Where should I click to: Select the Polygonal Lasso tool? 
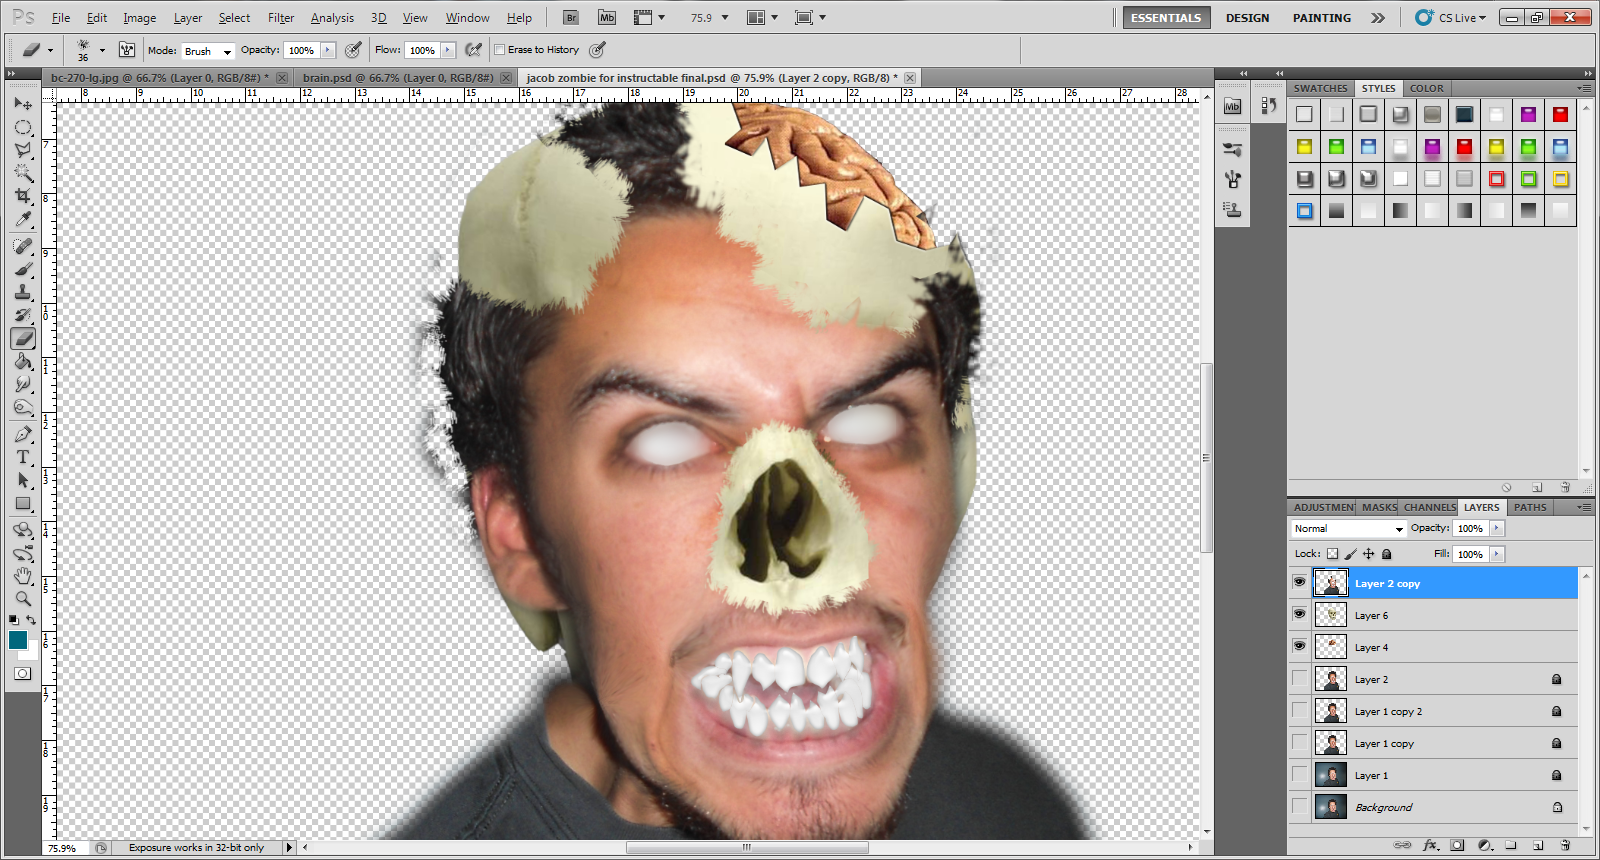point(23,151)
